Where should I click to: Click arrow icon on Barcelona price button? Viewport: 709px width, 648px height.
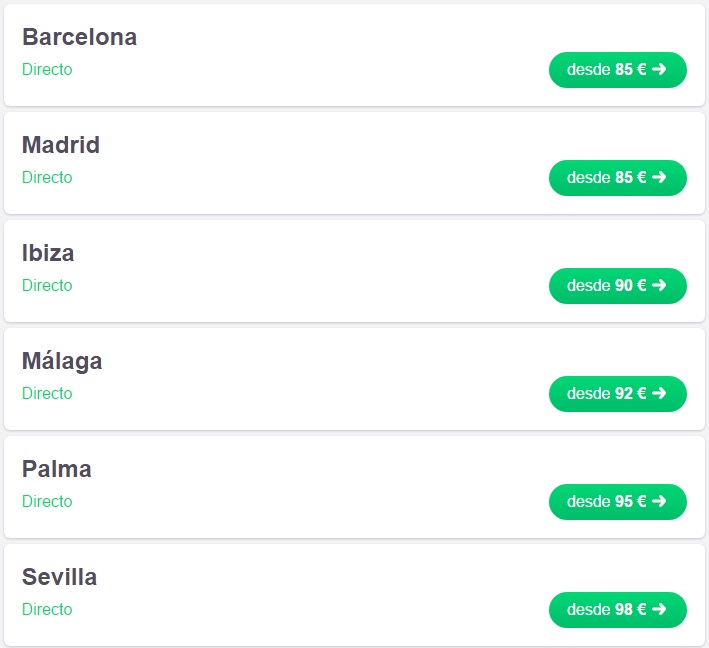pyautogui.click(x=659, y=69)
